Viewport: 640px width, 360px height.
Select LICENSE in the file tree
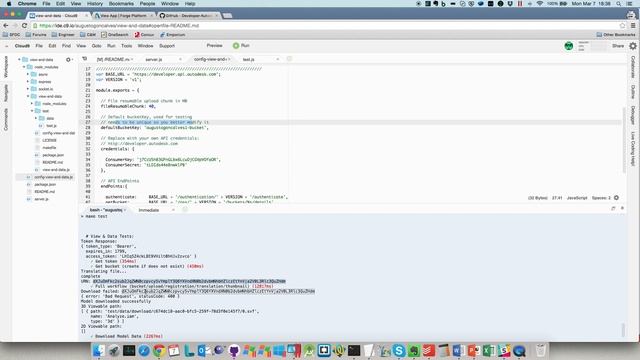(x=49, y=140)
